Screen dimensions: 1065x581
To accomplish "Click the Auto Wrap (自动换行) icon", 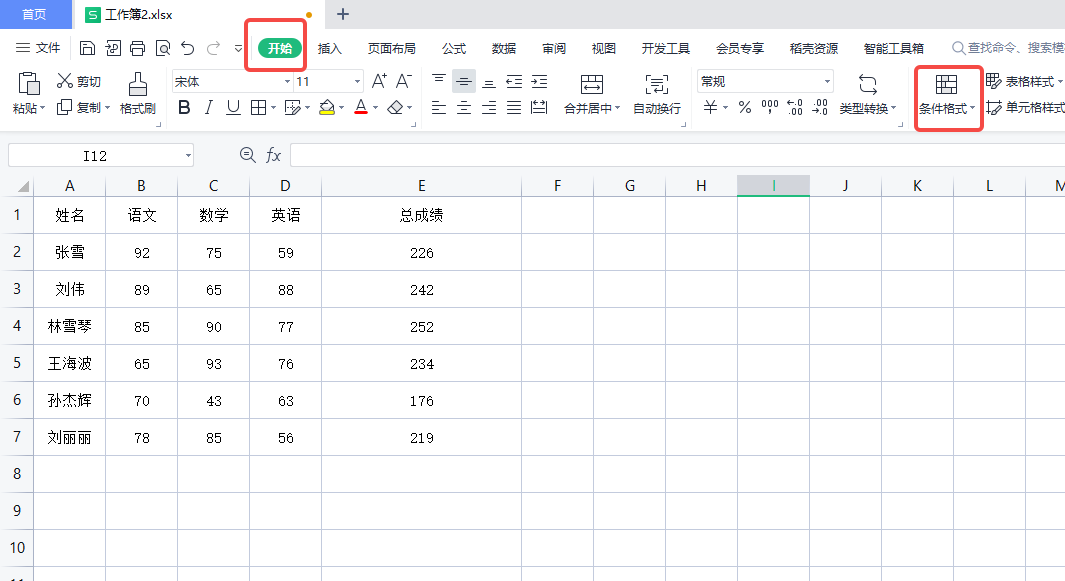I will pos(657,84).
